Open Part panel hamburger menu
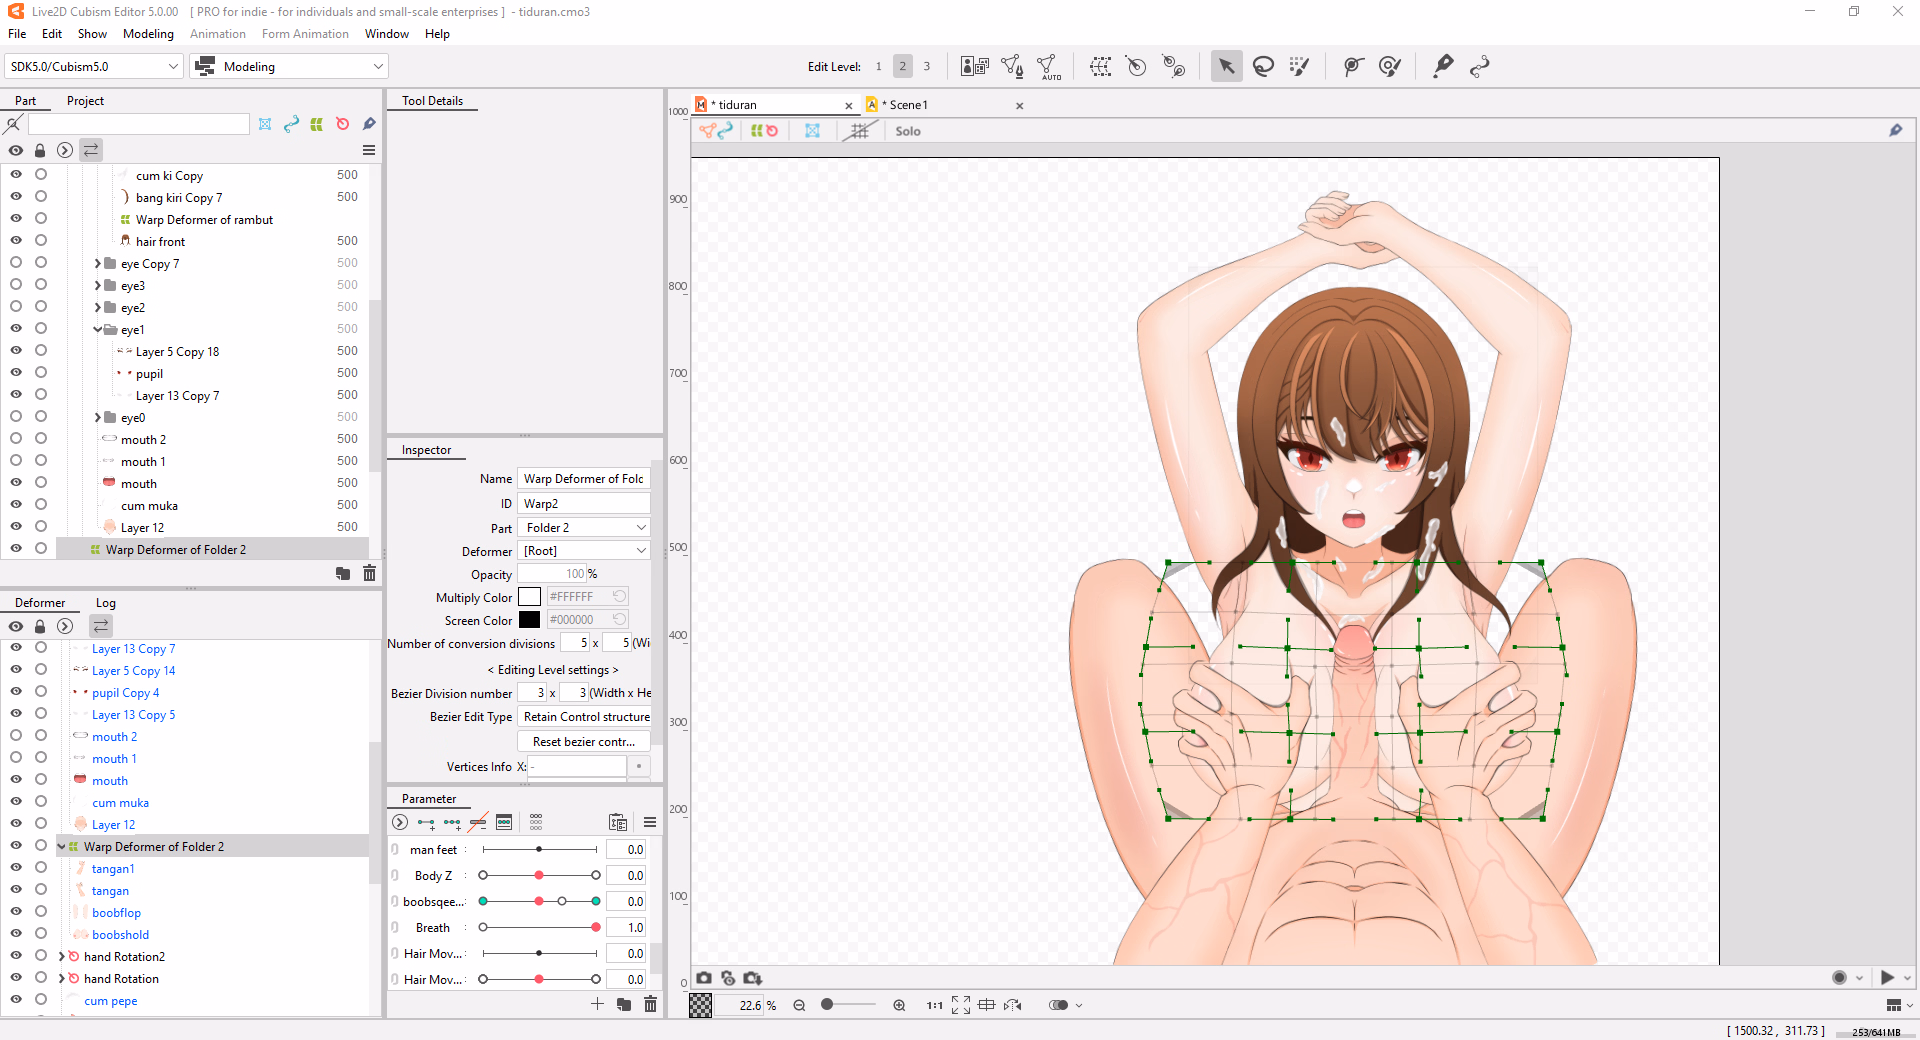 coord(369,150)
